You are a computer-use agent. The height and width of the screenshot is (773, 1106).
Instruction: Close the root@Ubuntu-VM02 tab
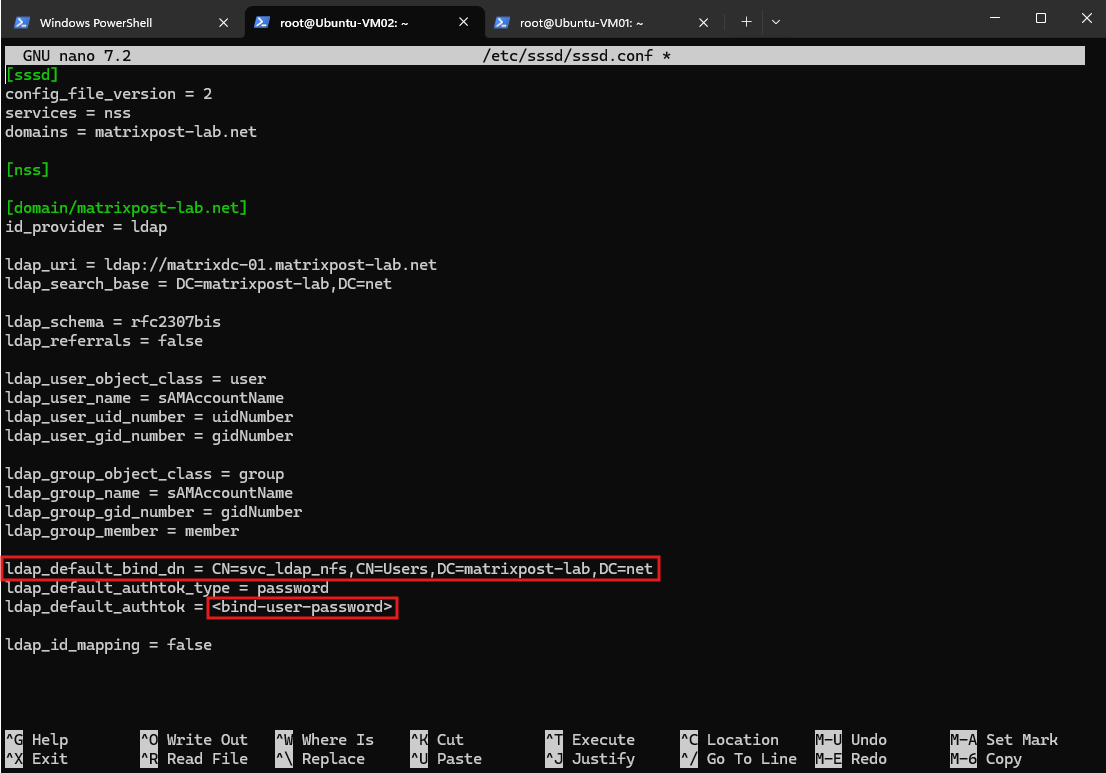(x=463, y=22)
